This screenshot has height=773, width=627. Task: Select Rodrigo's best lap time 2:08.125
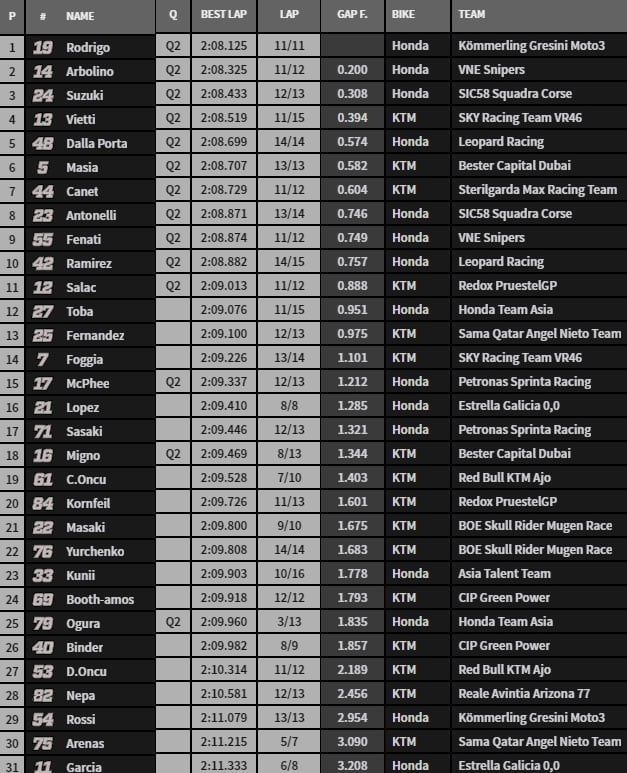tap(223, 47)
